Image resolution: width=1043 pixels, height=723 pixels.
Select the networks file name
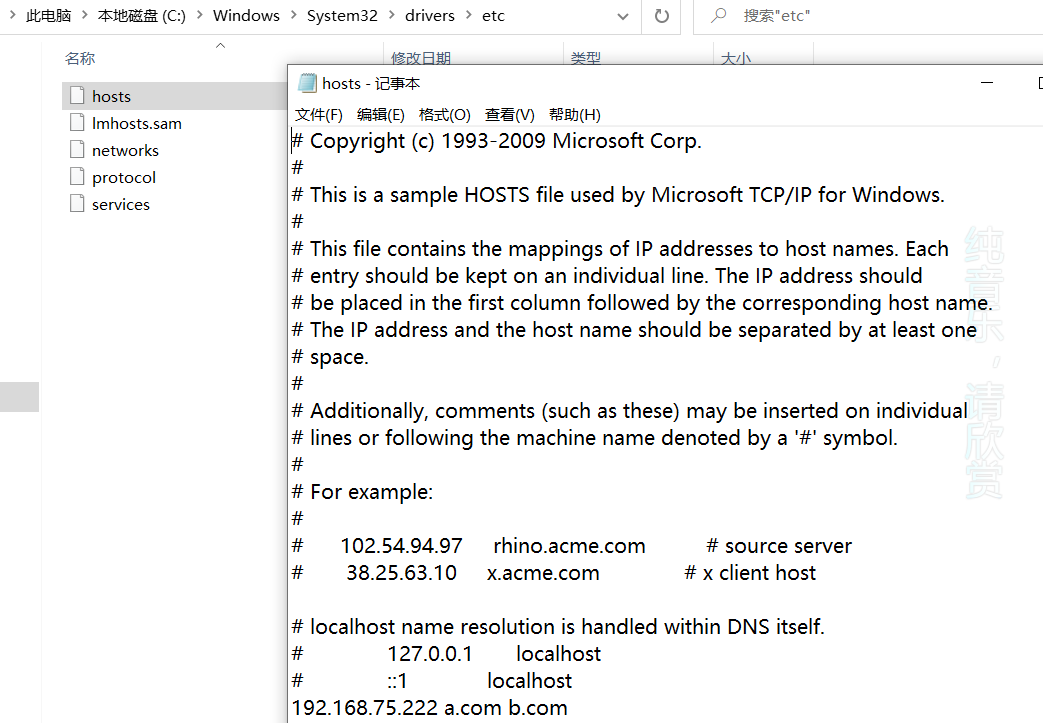125,150
